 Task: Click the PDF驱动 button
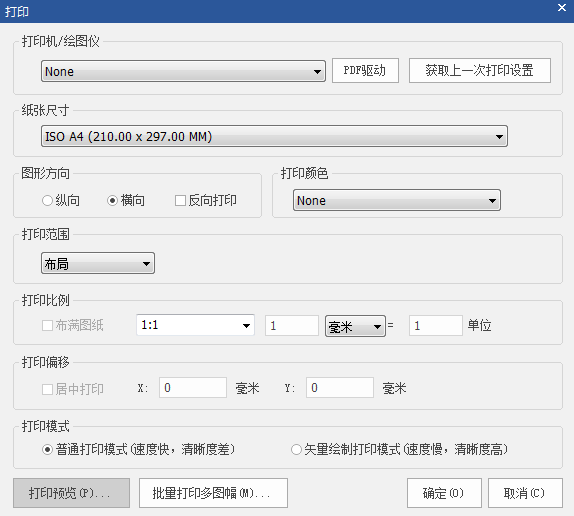(x=365, y=70)
